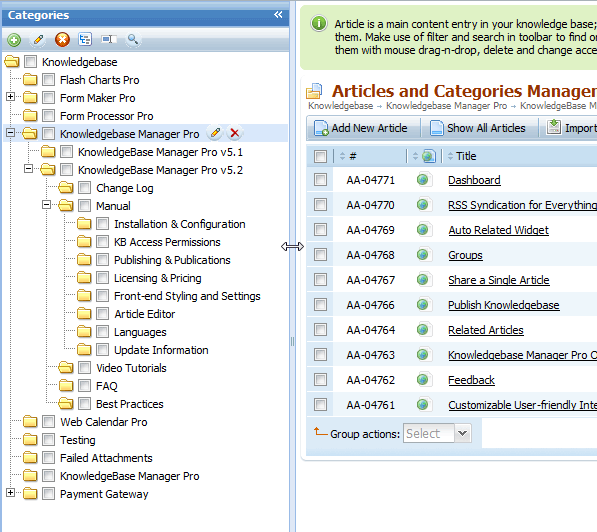Click globe status icon for AA-04761
Viewport: 597px width, 532px height.
423,404
